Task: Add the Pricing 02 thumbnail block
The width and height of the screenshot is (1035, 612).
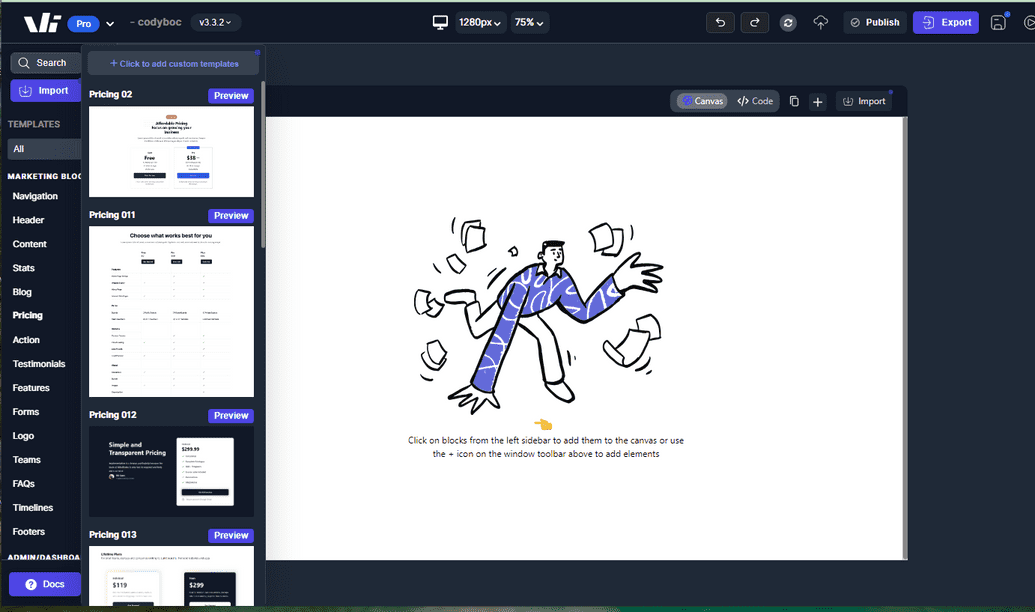Action: tap(172, 152)
